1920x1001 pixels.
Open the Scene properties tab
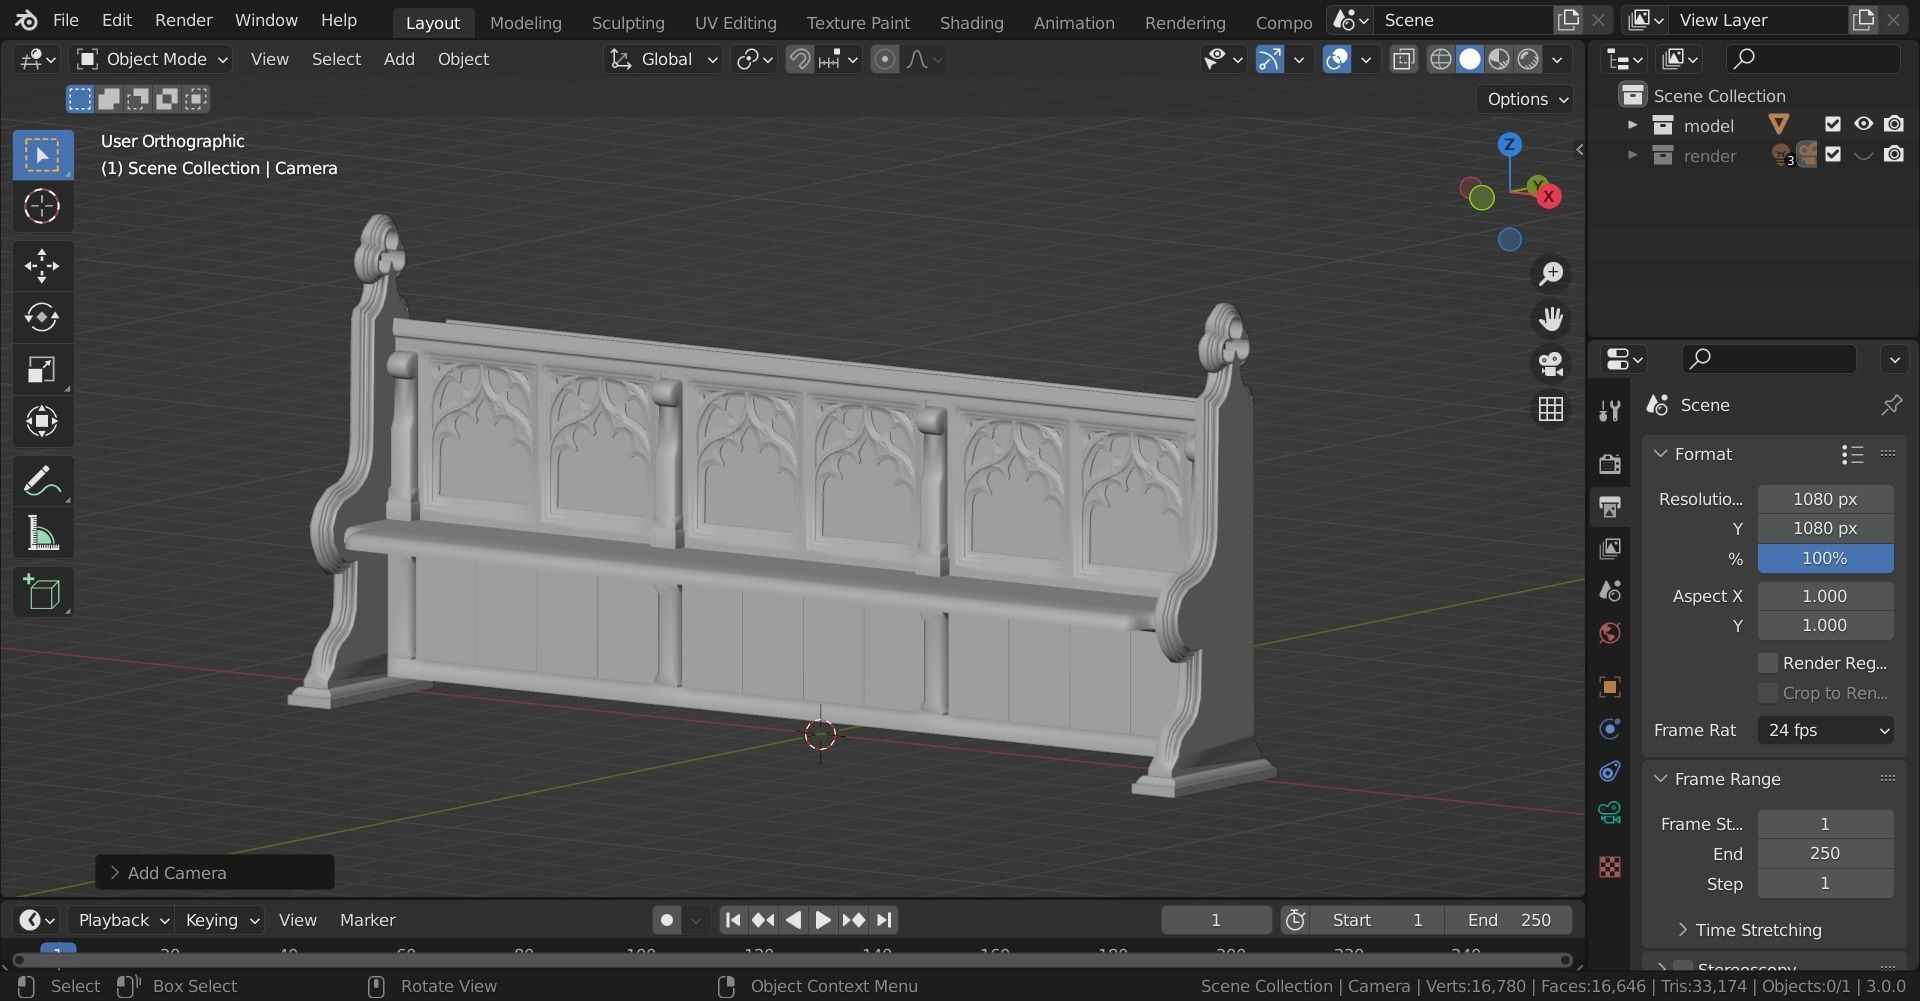click(1610, 590)
